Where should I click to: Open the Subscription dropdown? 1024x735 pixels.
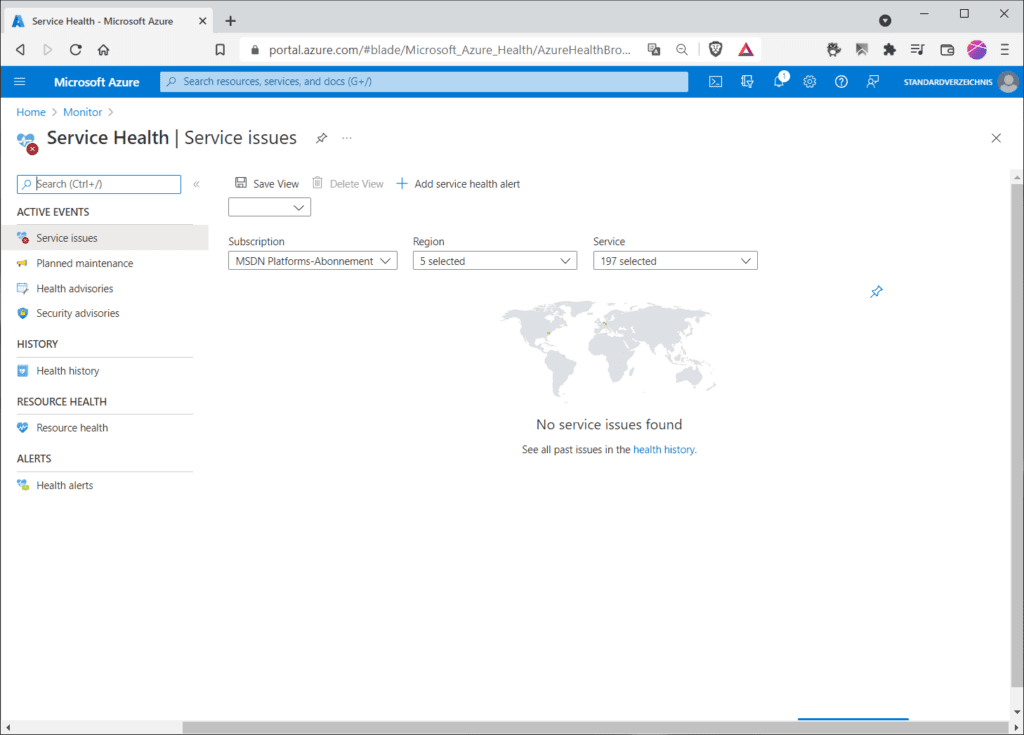(x=313, y=261)
